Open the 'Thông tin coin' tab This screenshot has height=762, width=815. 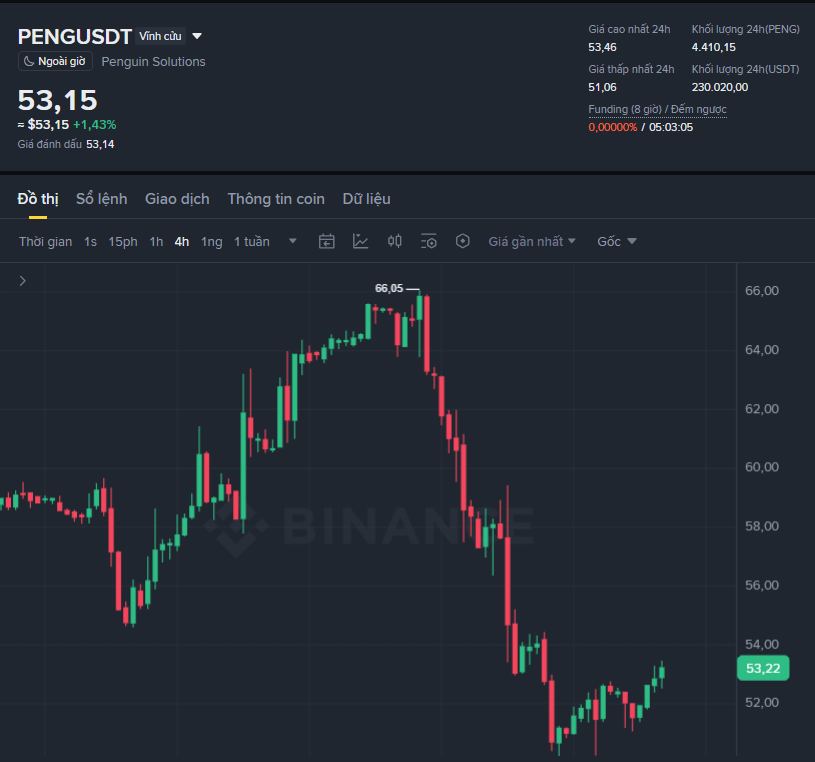[276, 199]
